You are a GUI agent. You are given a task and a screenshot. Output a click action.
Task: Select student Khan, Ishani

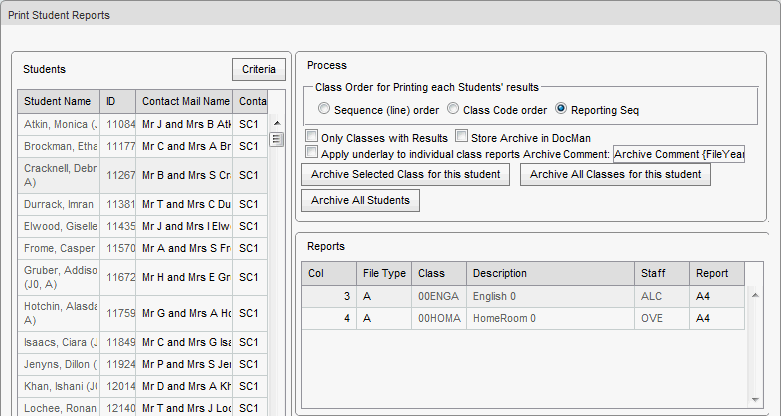click(x=59, y=386)
